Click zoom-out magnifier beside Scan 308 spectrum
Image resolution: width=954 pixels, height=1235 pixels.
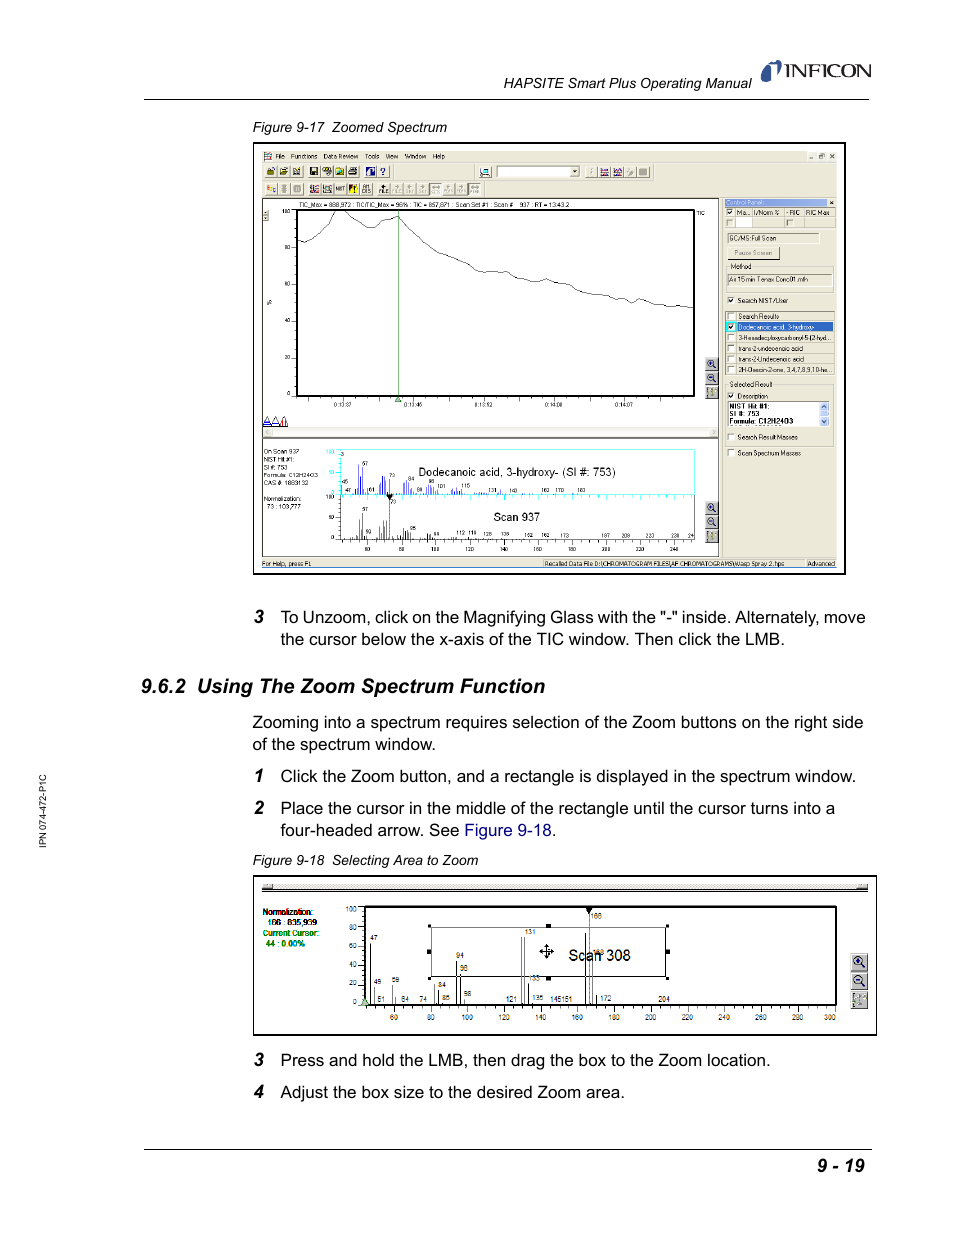[859, 981]
